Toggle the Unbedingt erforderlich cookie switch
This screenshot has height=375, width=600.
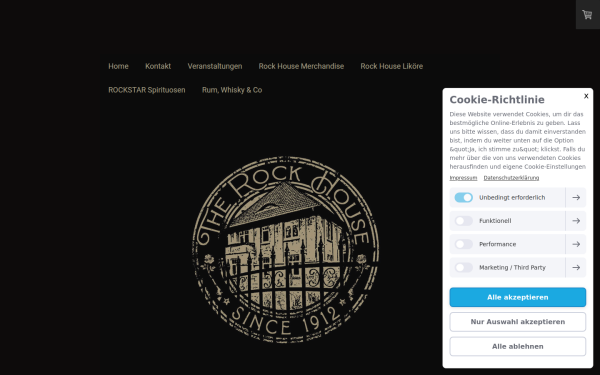point(463,197)
